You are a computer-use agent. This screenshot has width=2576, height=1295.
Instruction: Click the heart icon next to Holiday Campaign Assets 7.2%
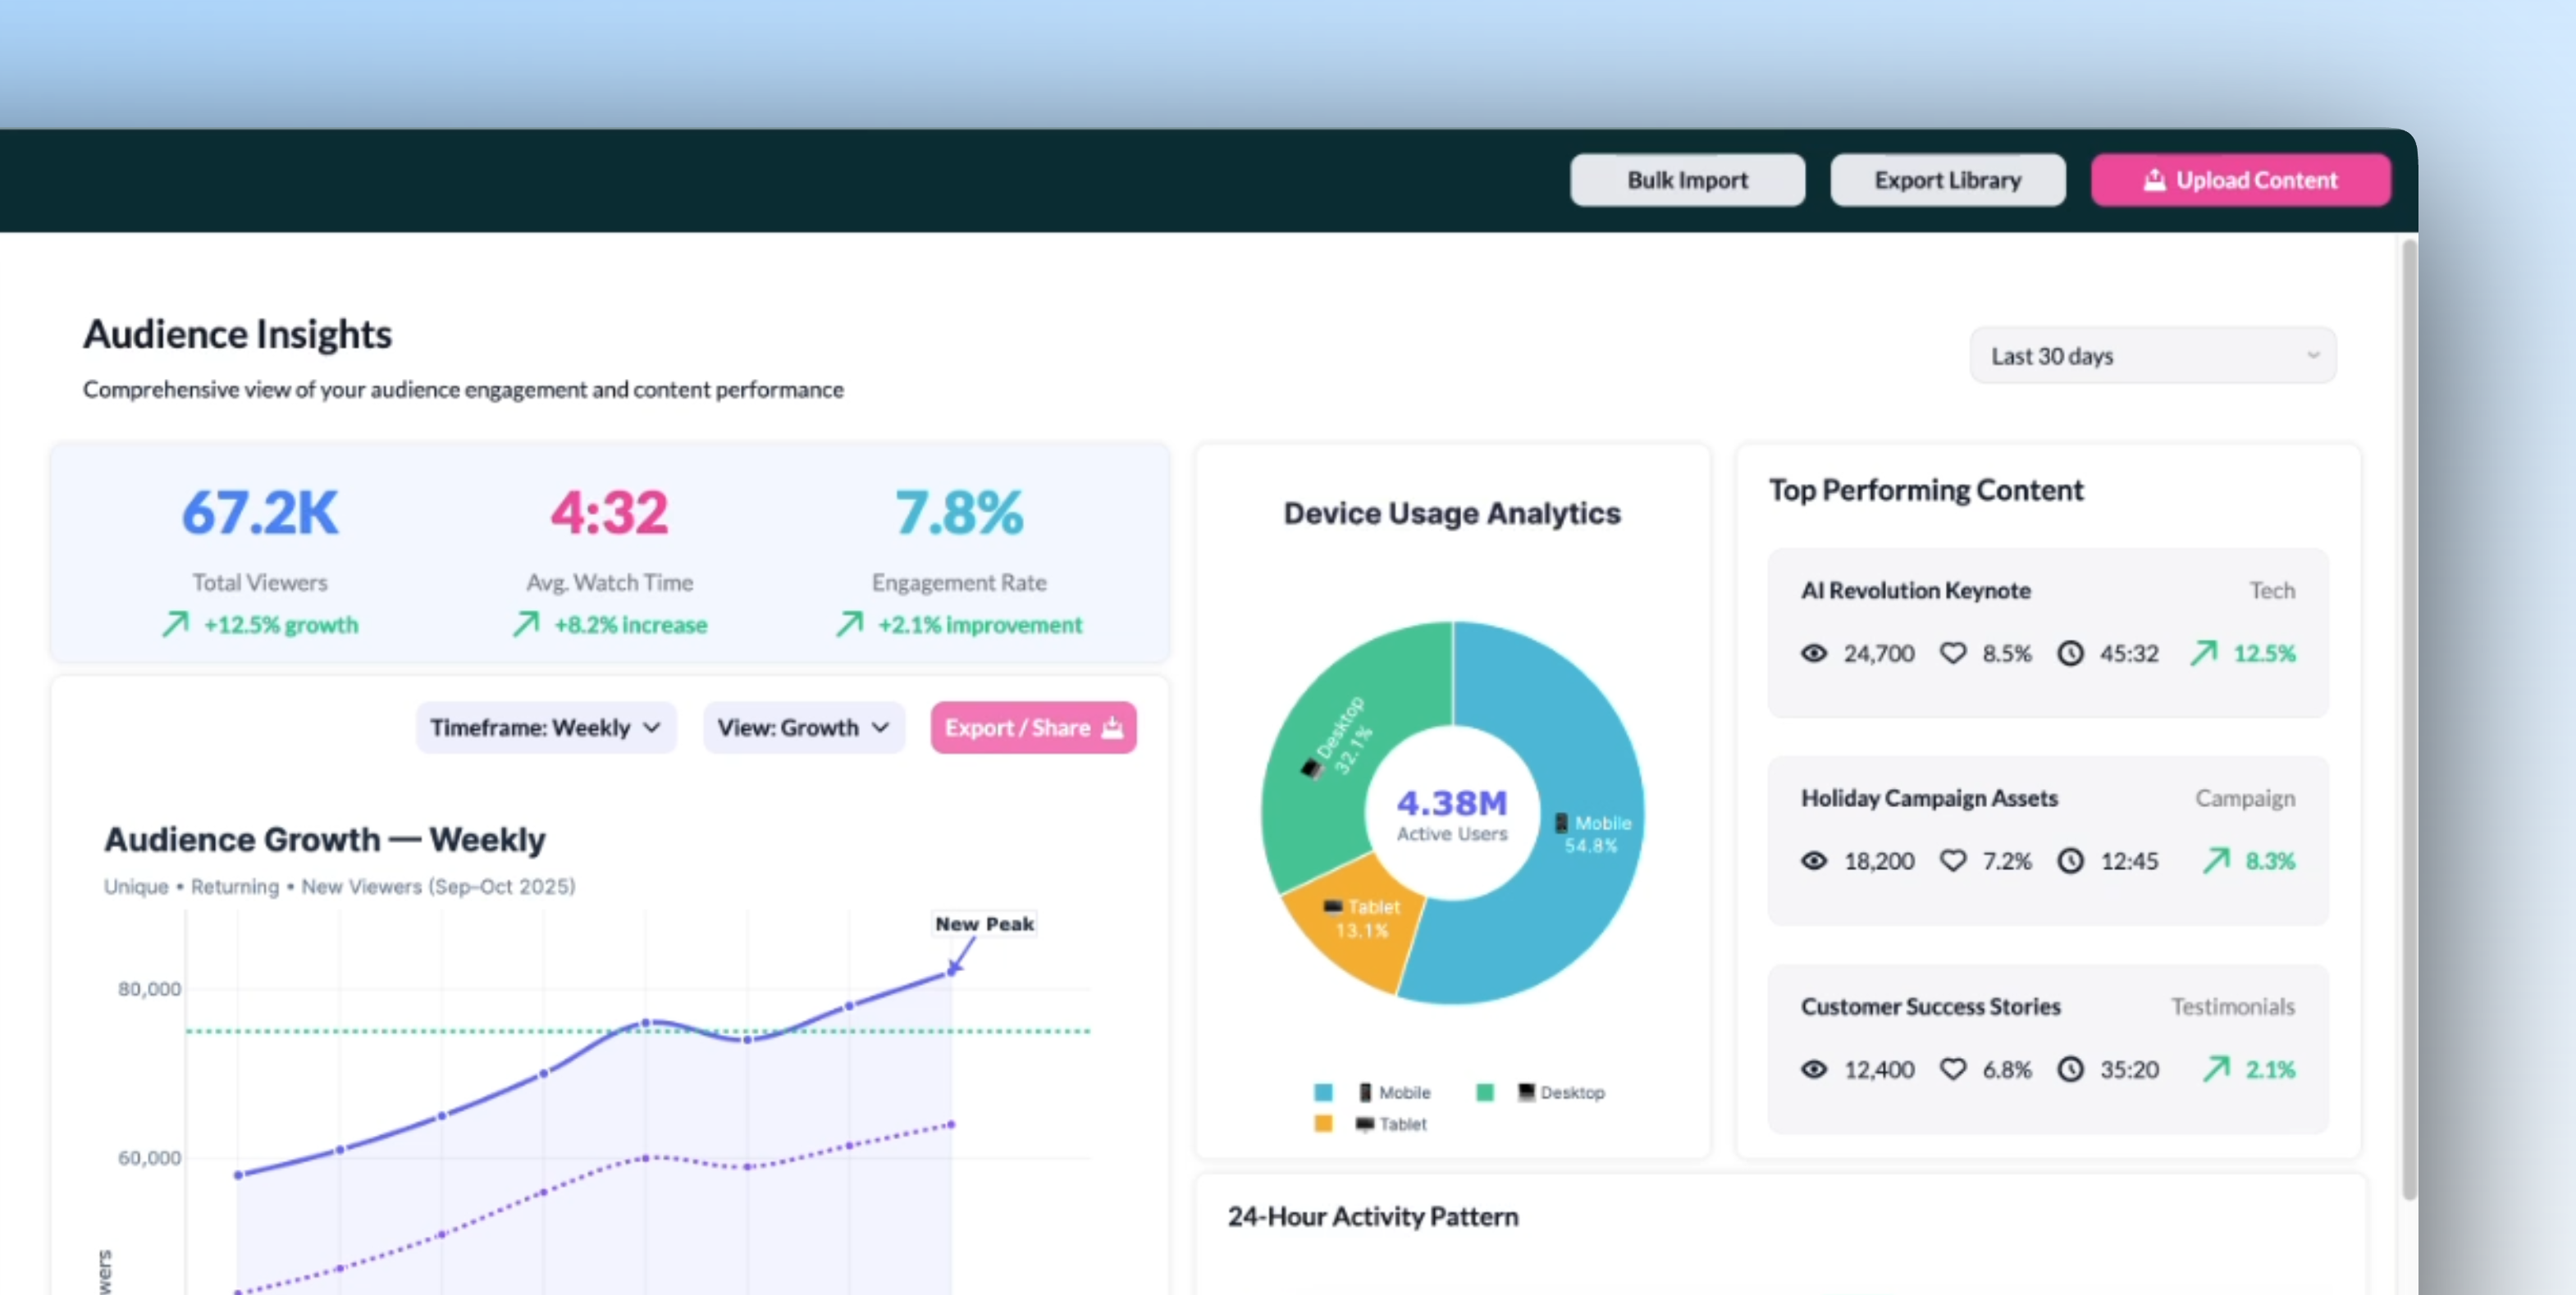click(x=1955, y=860)
